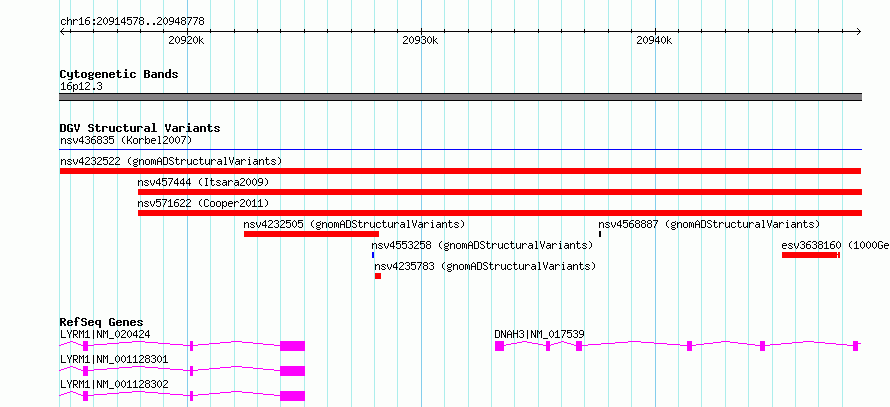Click the 20930k ruler tick label
The width and height of the screenshot is (890, 407).
tap(421, 40)
